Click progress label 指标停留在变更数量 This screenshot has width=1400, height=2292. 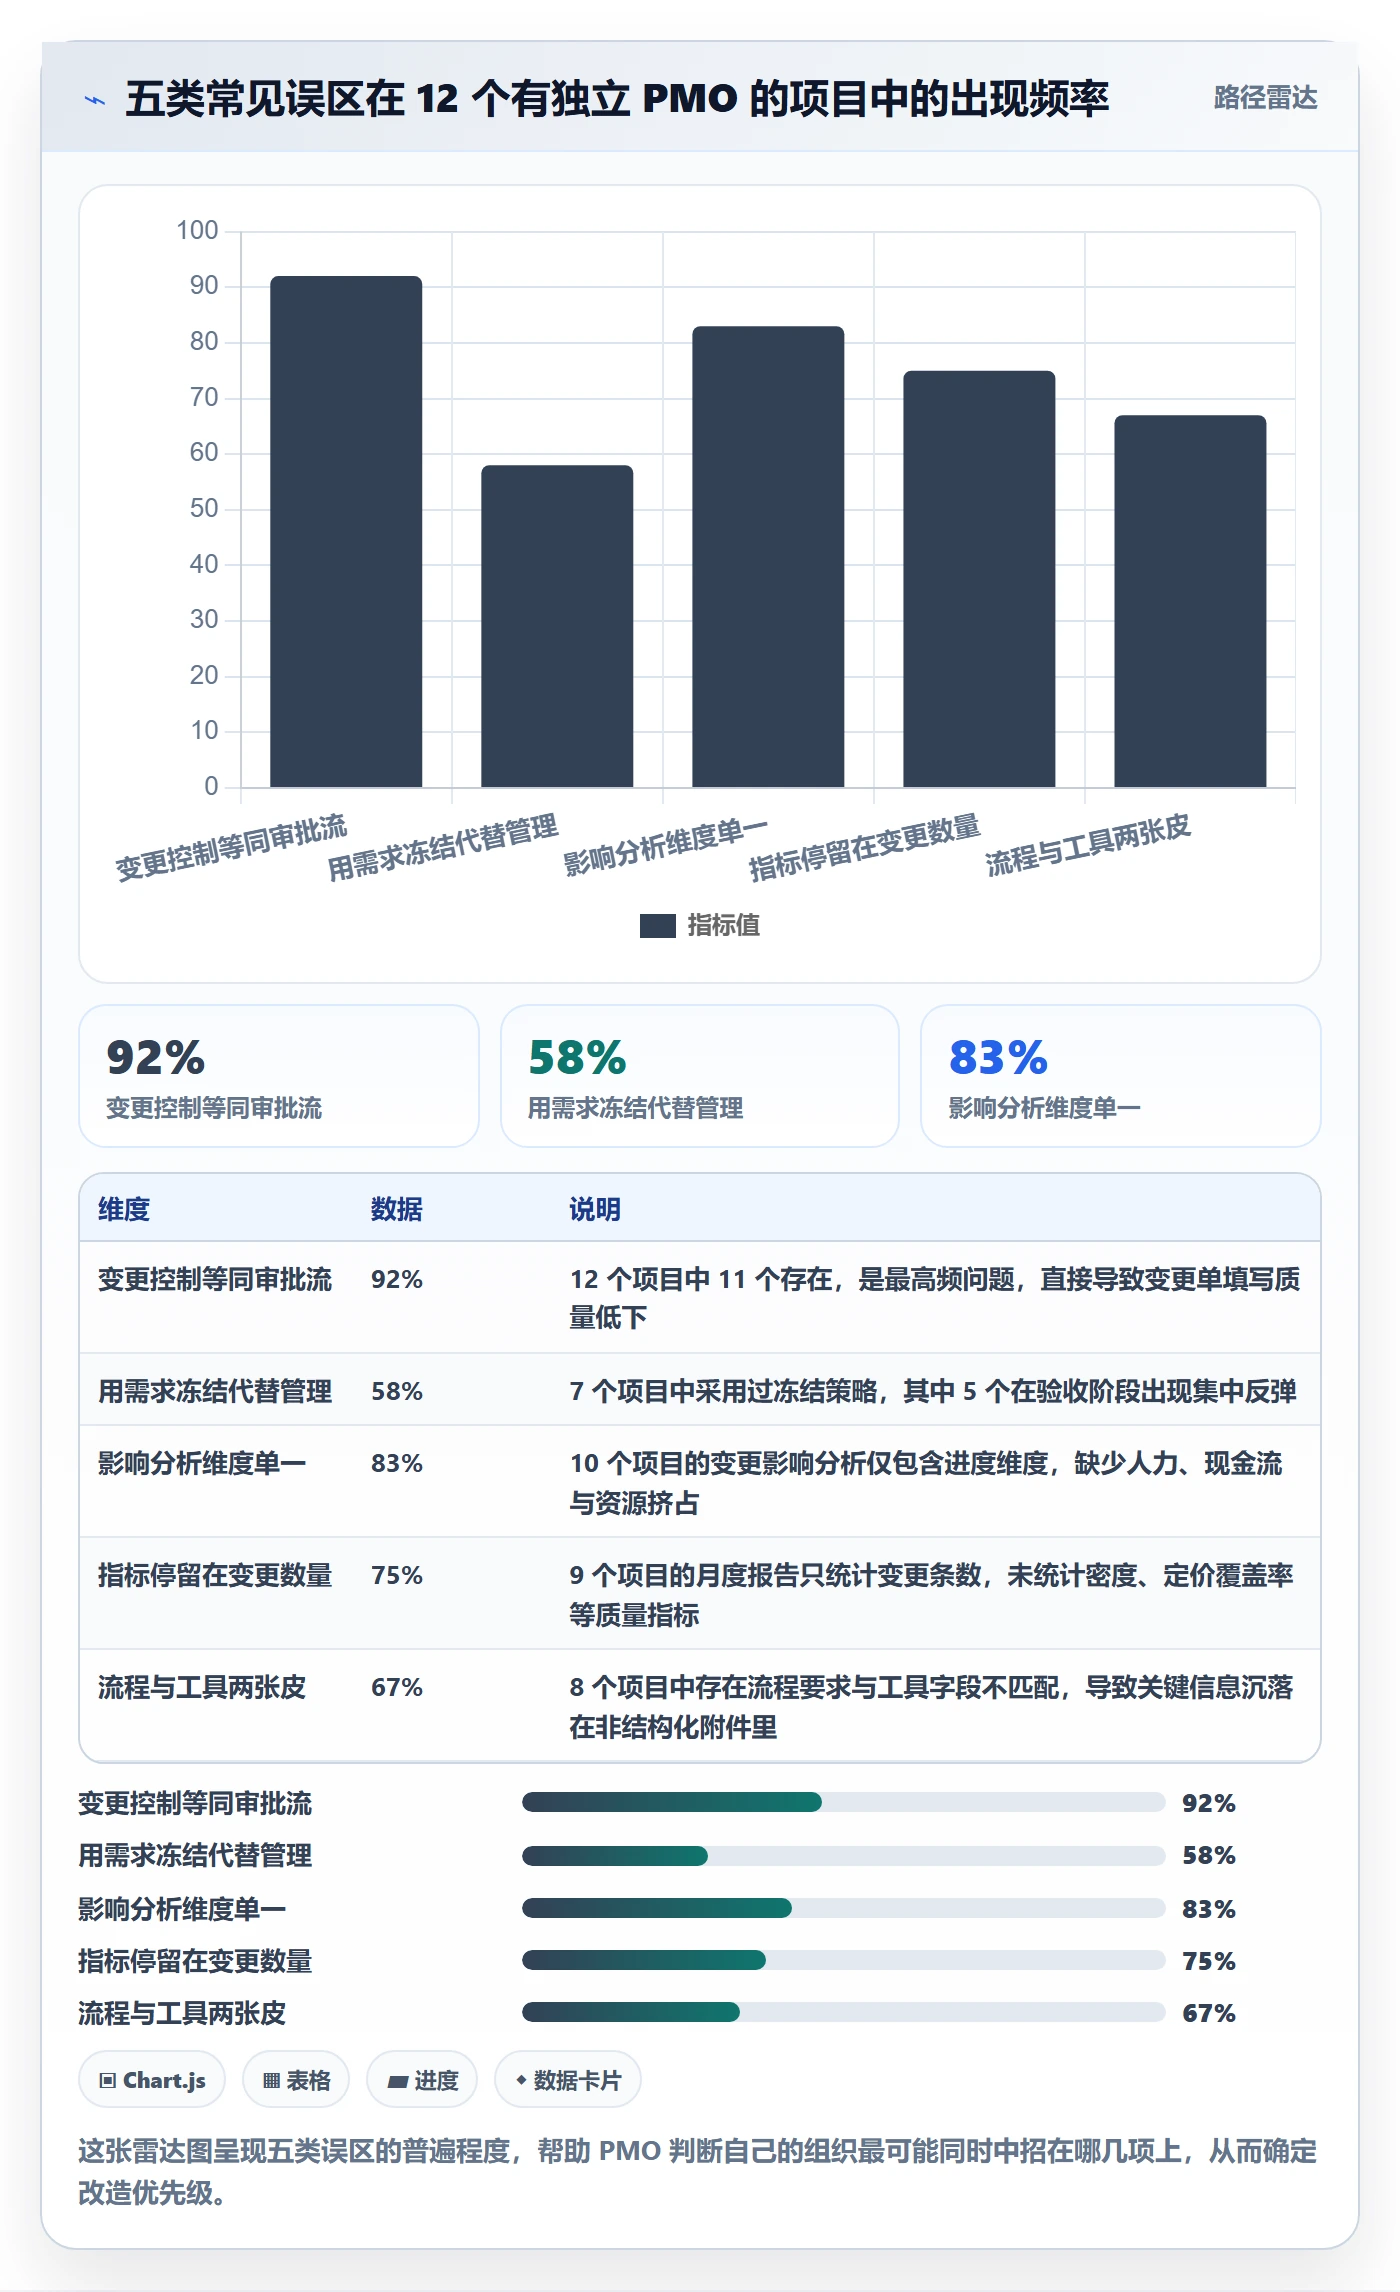(195, 1960)
